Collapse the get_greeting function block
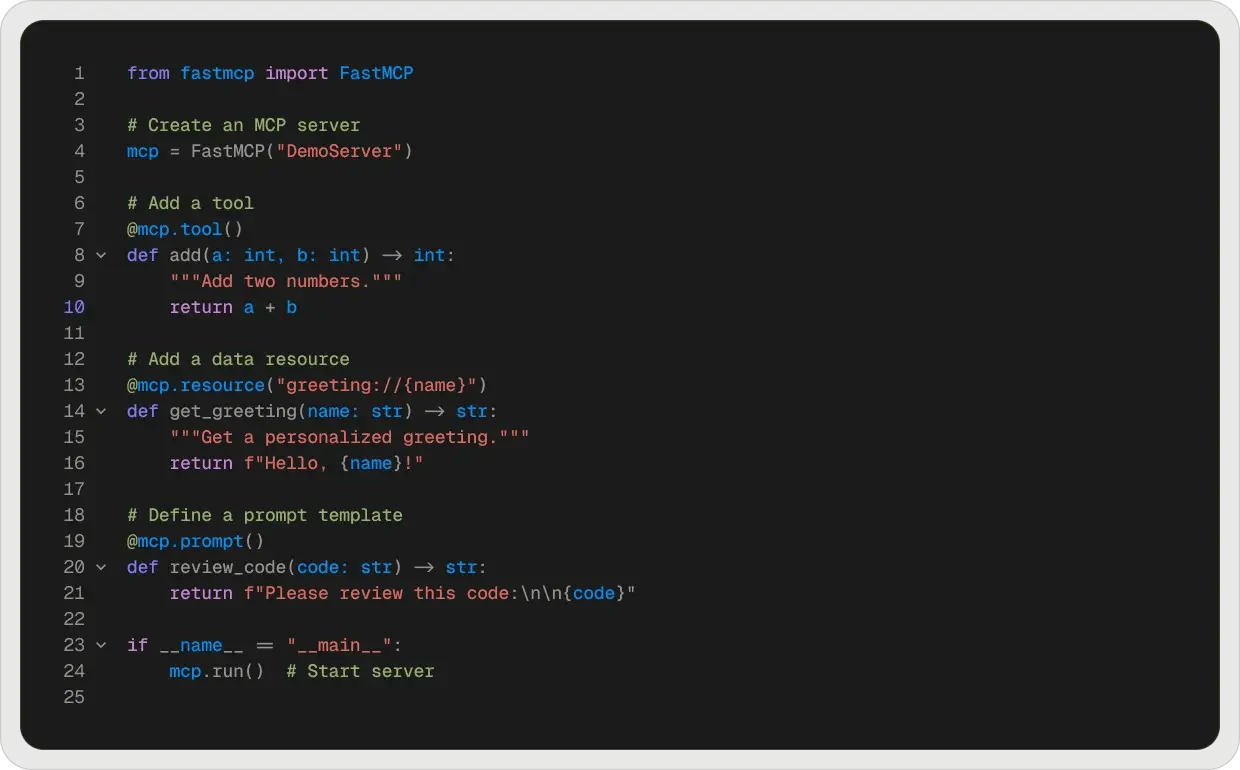The height and width of the screenshot is (770, 1240). pyautogui.click(x=100, y=411)
